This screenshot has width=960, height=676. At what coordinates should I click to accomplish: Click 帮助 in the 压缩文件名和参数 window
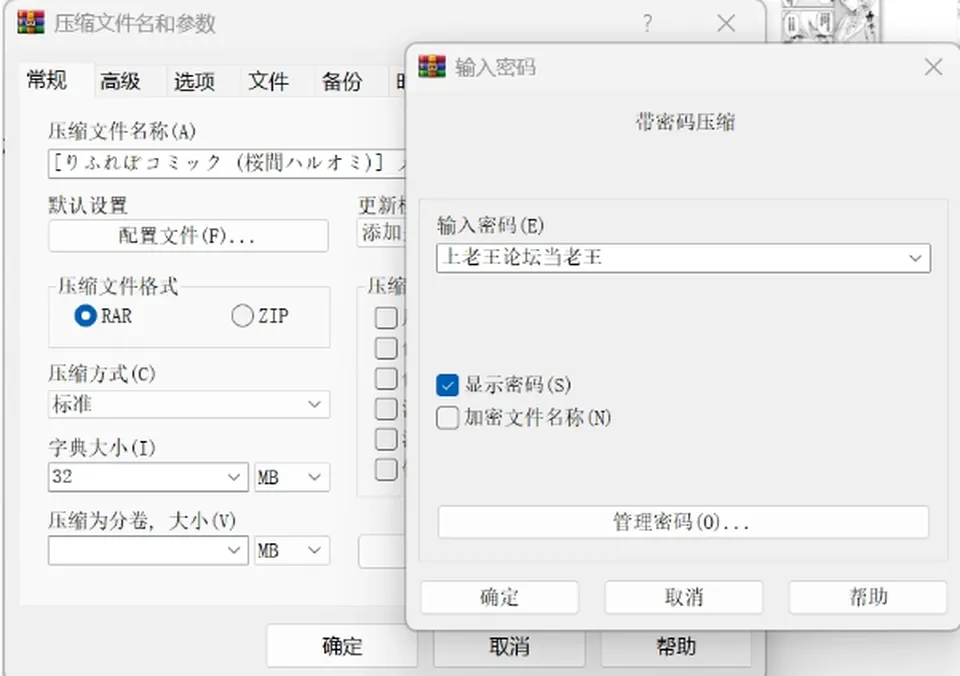pyautogui.click(x=676, y=646)
